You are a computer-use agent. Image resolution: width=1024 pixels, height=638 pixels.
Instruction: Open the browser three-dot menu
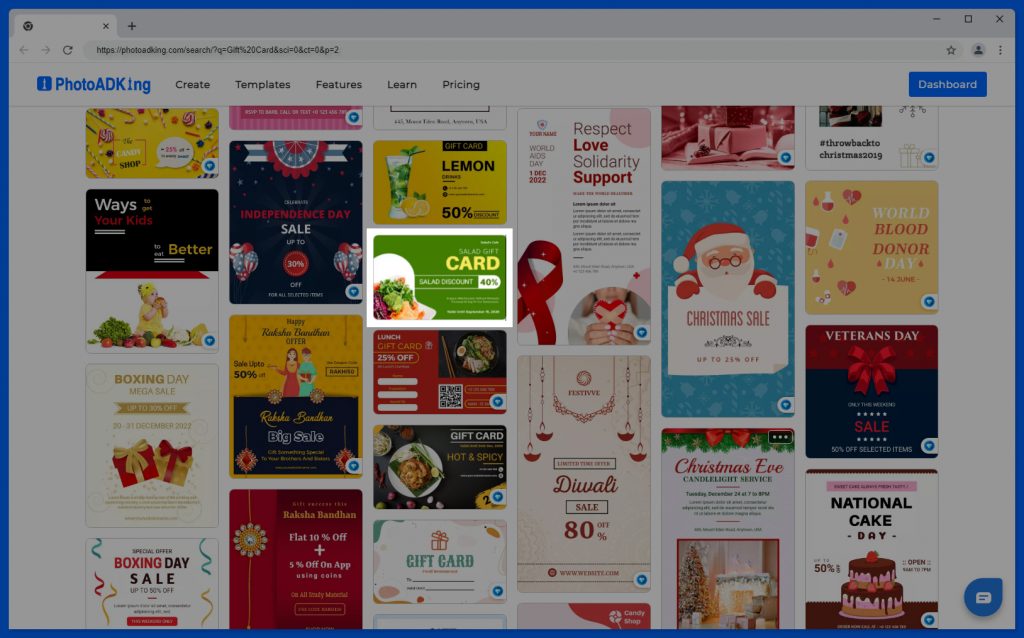(1000, 50)
